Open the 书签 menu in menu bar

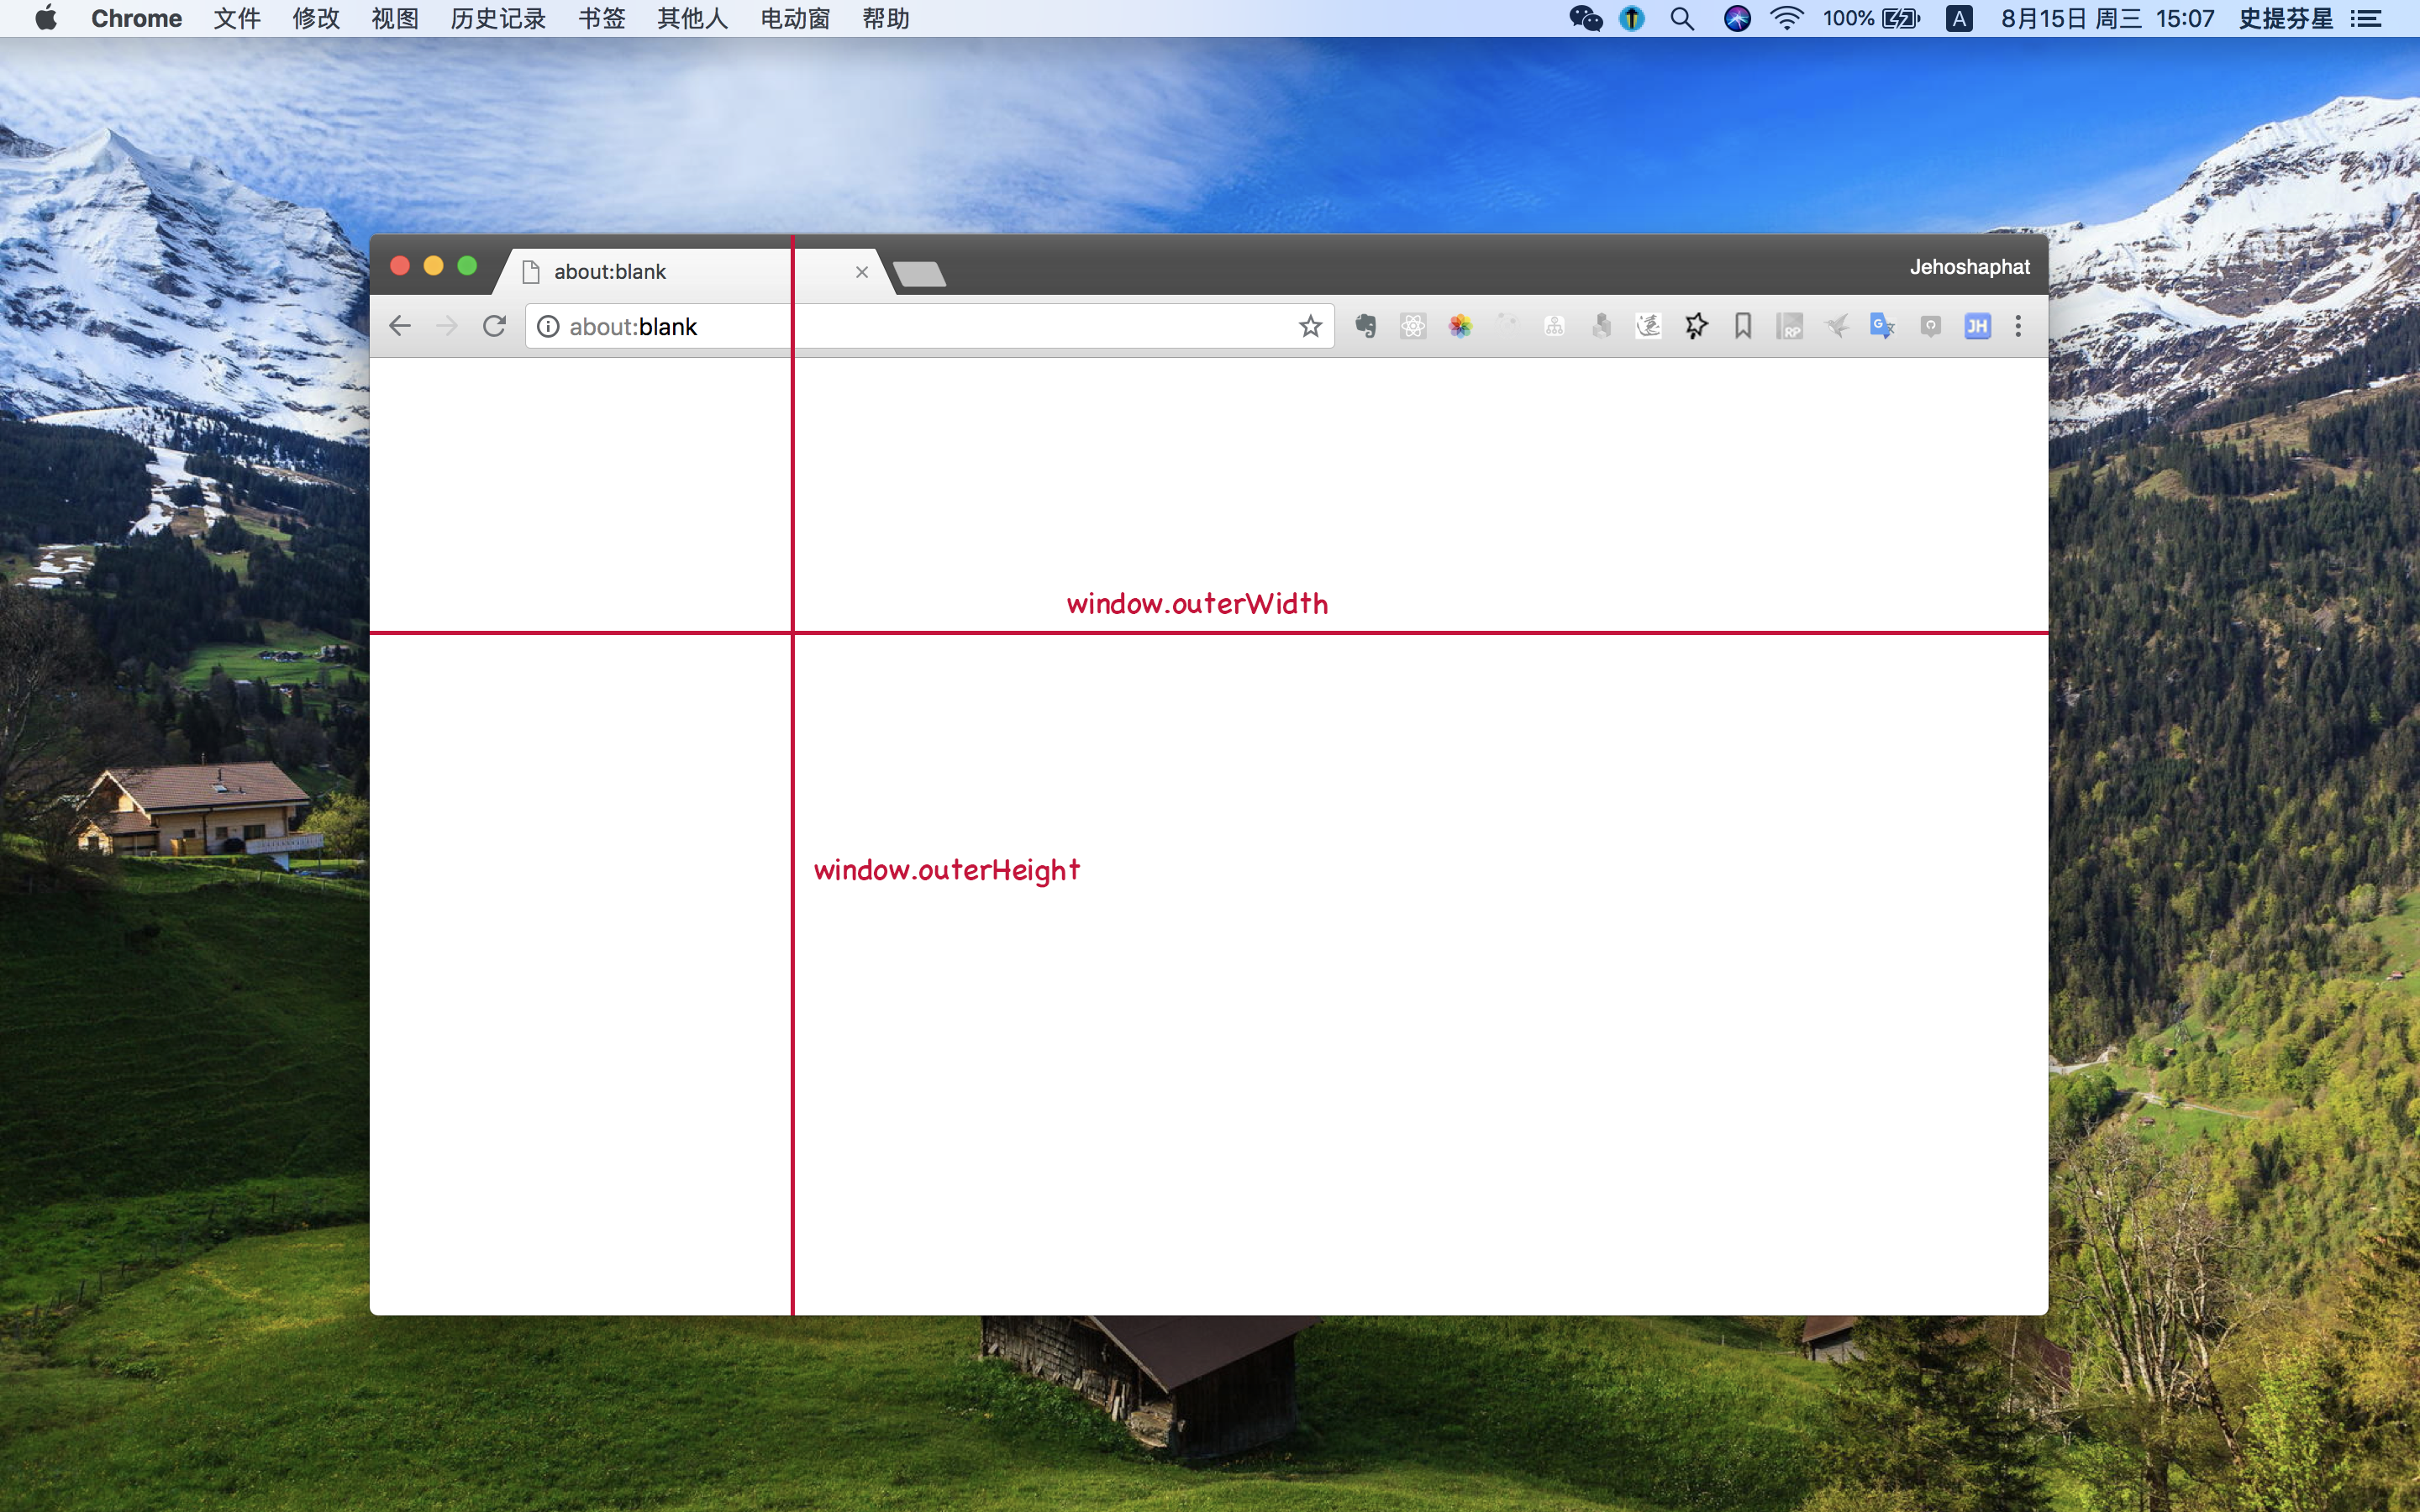[x=601, y=19]
